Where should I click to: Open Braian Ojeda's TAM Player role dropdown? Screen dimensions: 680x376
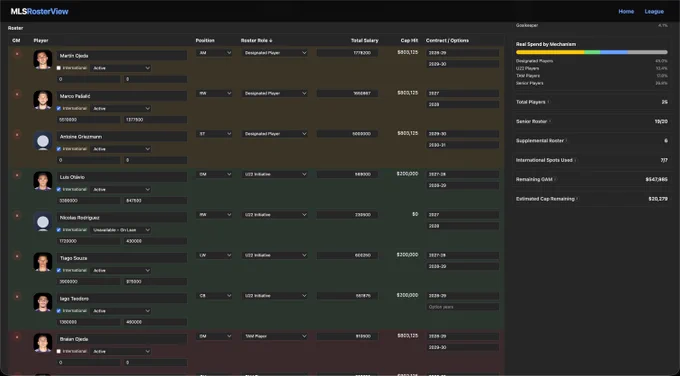275,336
